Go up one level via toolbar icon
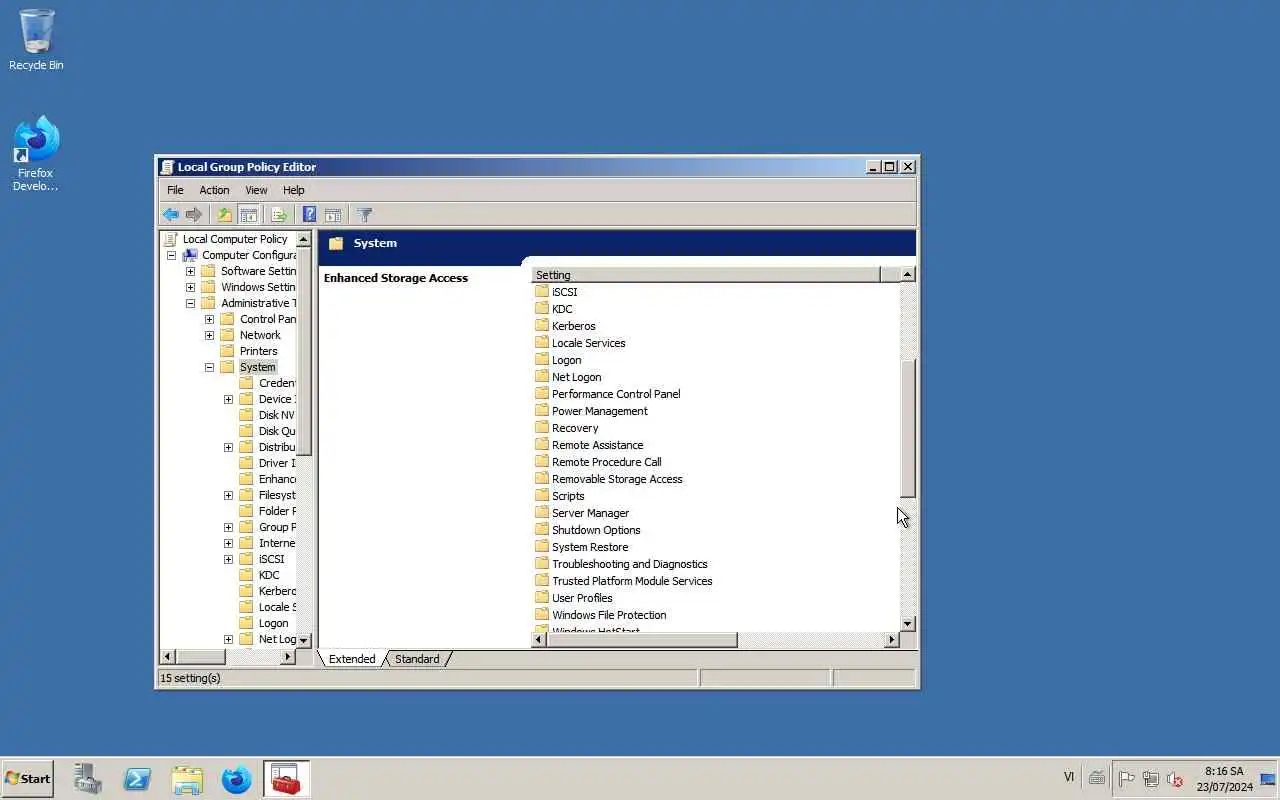The width and height of the screenshot is (1280, 800). [225, 215]
